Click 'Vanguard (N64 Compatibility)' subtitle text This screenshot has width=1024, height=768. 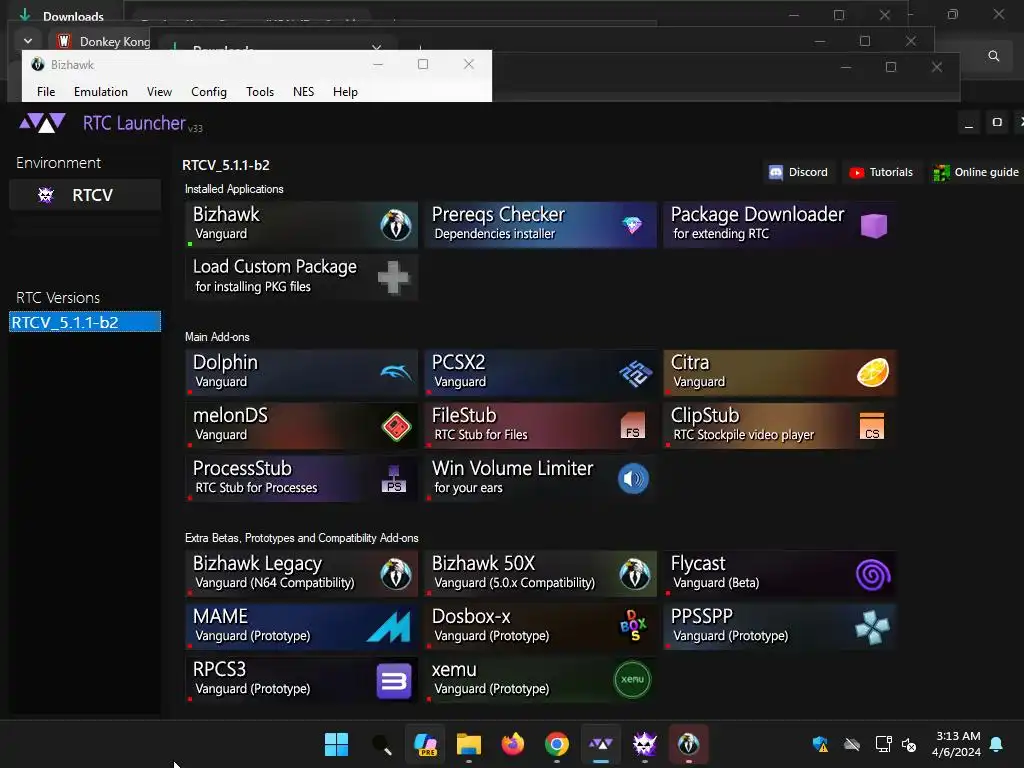coord(275,583)
